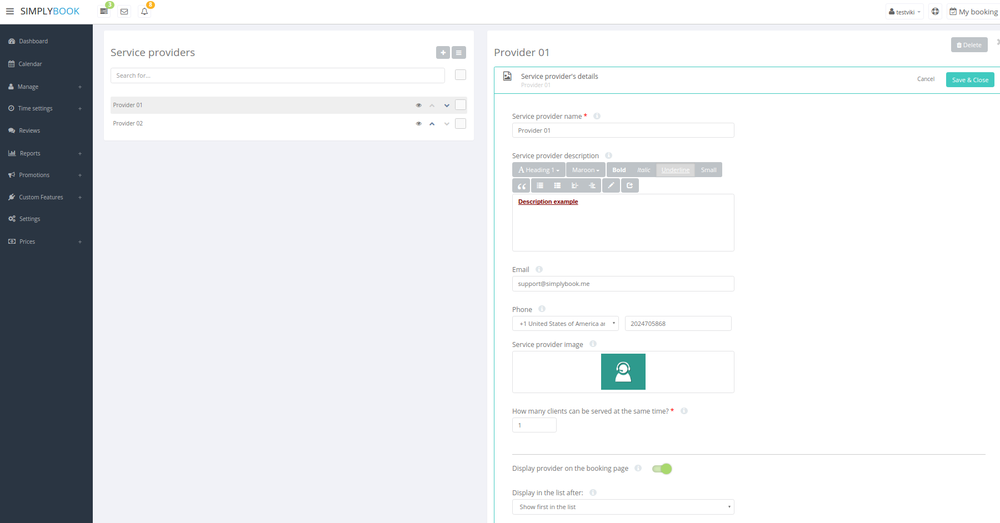Click info icon next to Email label
This screenshot has width=1000, height=523.
(539, 269)
